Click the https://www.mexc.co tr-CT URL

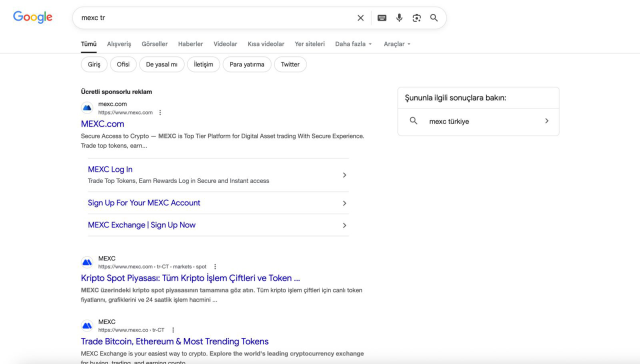coord(131,330)
